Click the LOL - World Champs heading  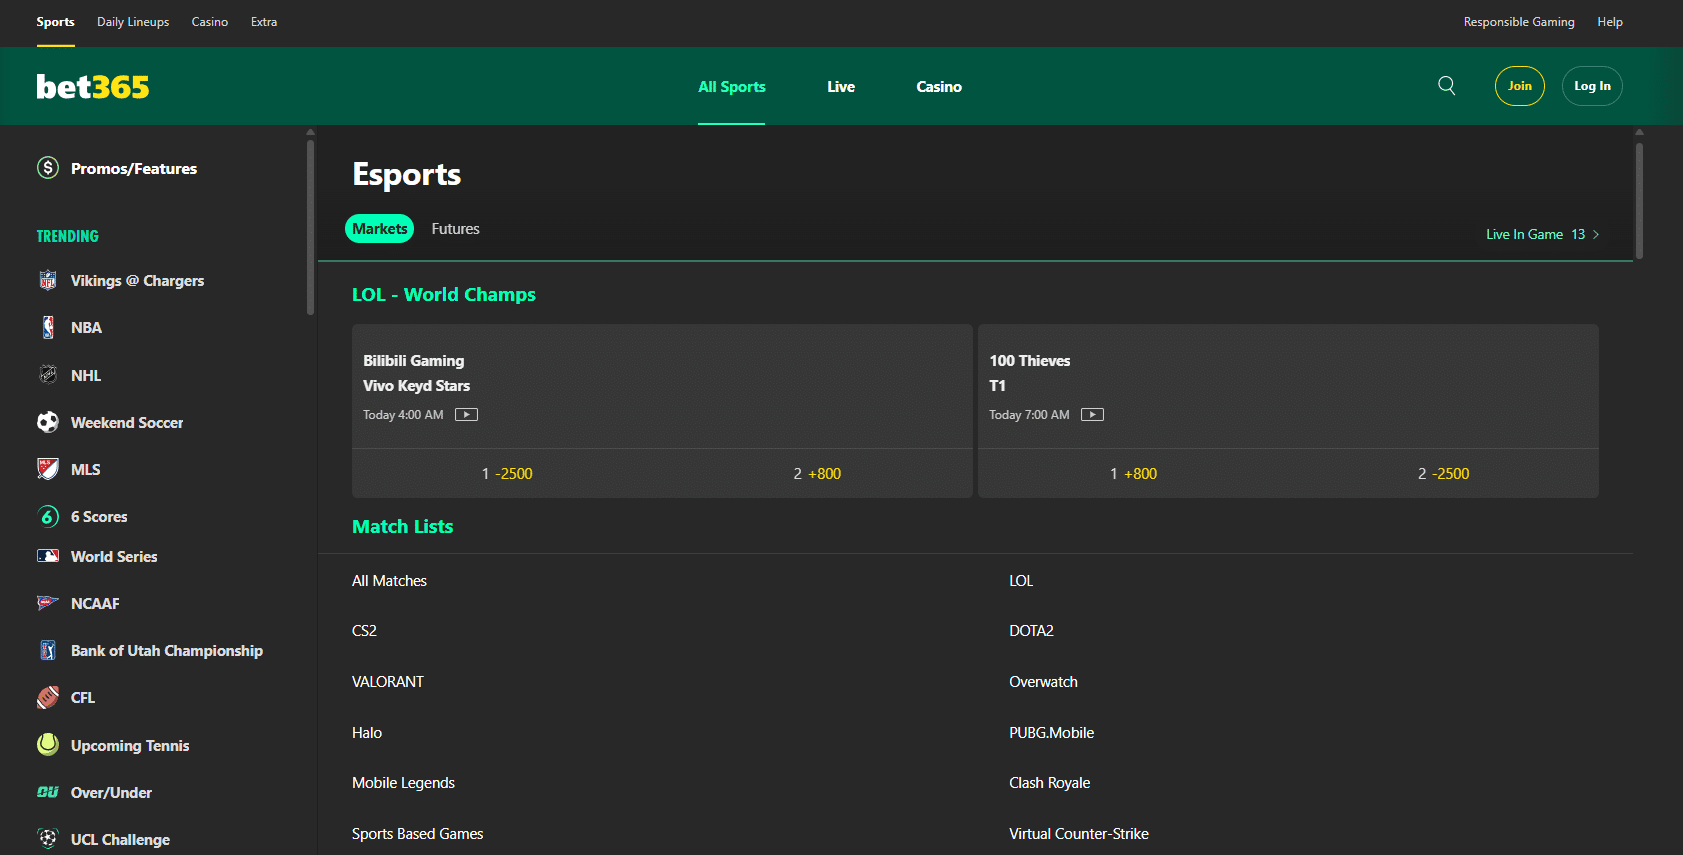click(443, 295)
